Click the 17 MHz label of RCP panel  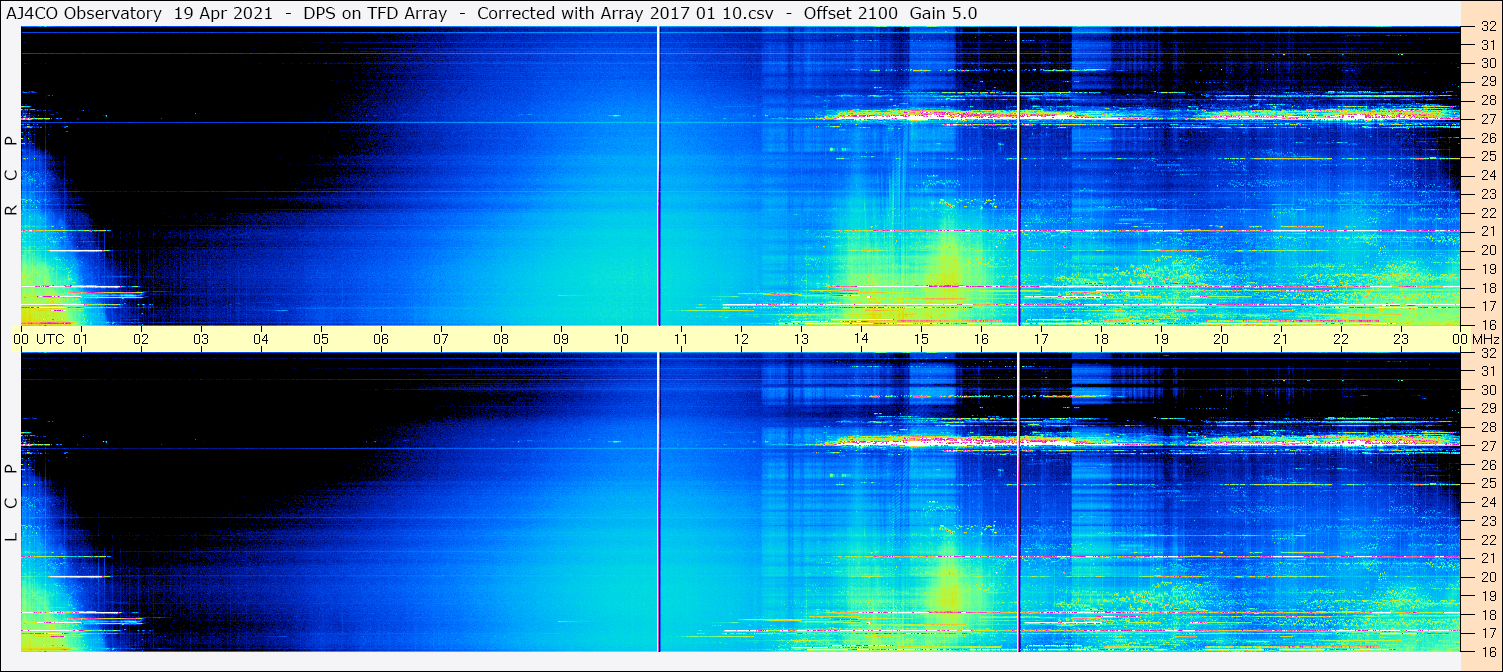coord(1487,306)
